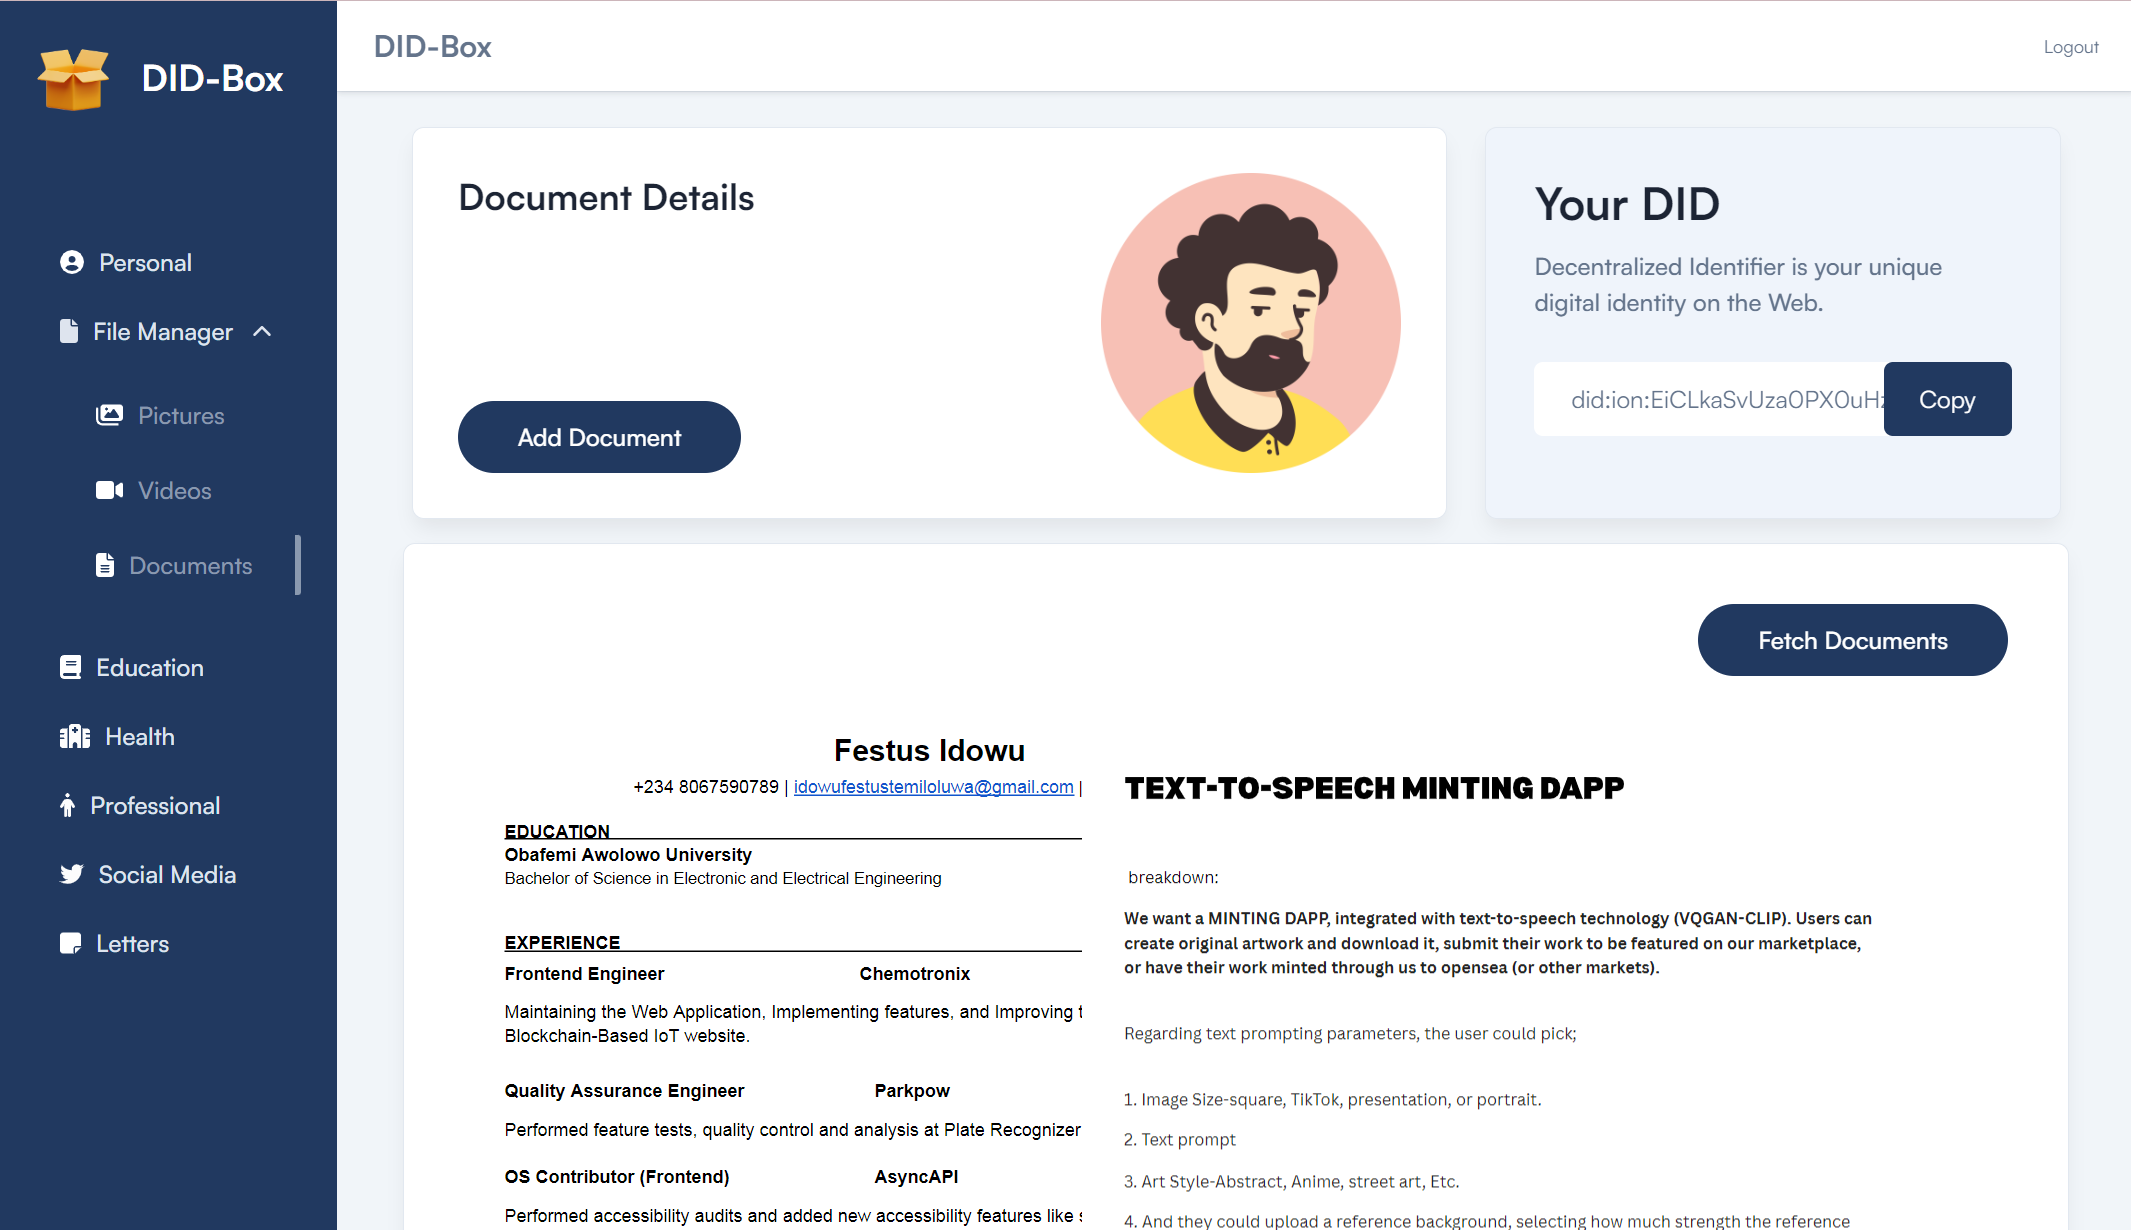The image size is (2131, 1230).
Task: Click Logout in the top bar
Action: click(2070, 47)
